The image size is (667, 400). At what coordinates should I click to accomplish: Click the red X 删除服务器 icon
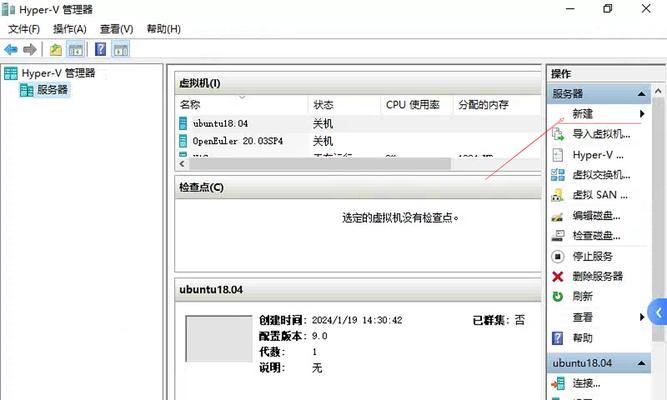click(x=557, y=277)
